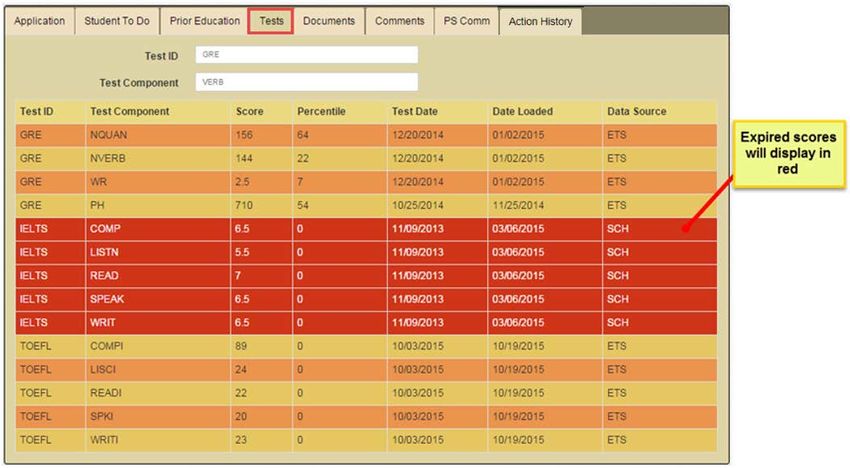
Task: Switch to Student To Do tab
Action: (117, 21)
